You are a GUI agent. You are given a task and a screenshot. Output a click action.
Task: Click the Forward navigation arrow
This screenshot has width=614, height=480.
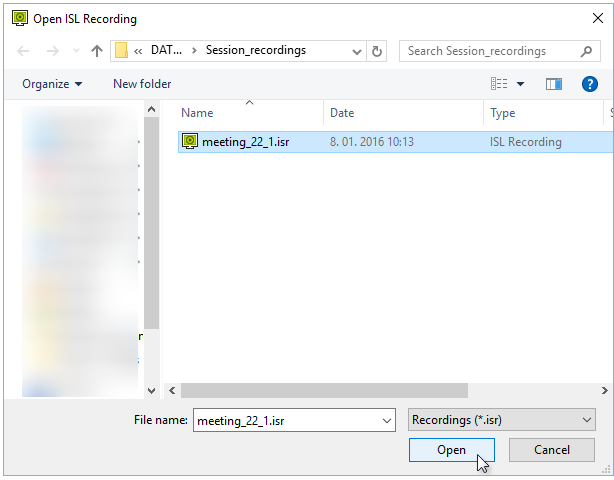[52, 51]
